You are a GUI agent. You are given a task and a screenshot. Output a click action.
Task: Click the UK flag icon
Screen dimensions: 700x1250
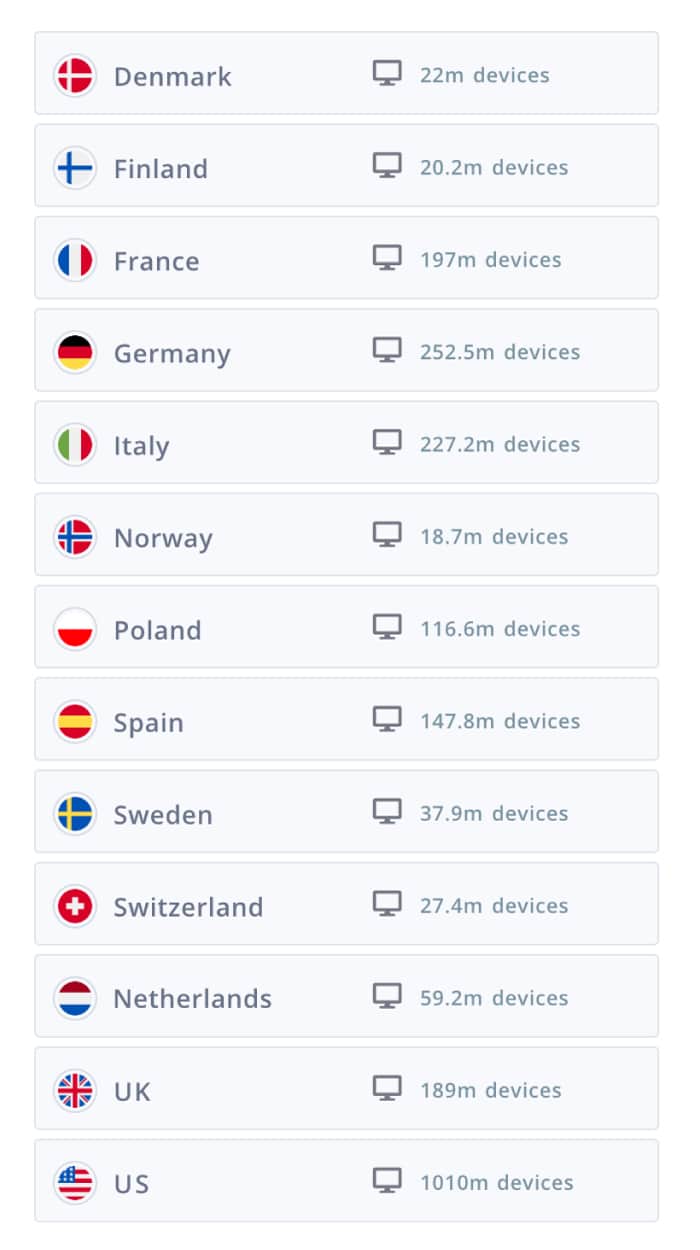coord(75,1090)
